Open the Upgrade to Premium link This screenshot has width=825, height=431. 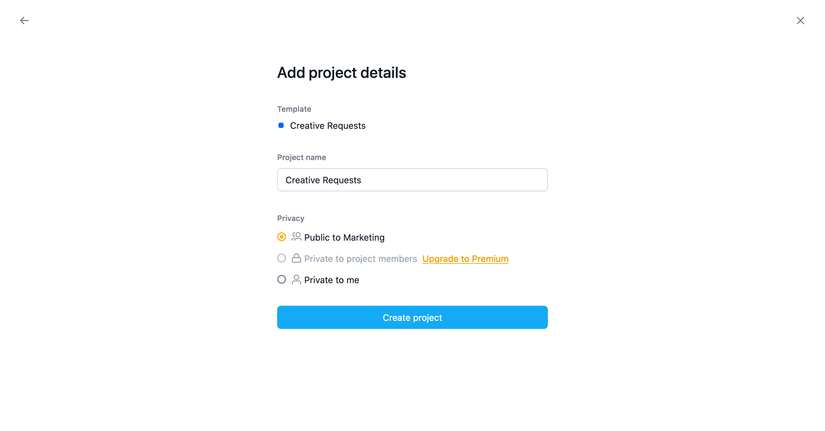(465, 259)
